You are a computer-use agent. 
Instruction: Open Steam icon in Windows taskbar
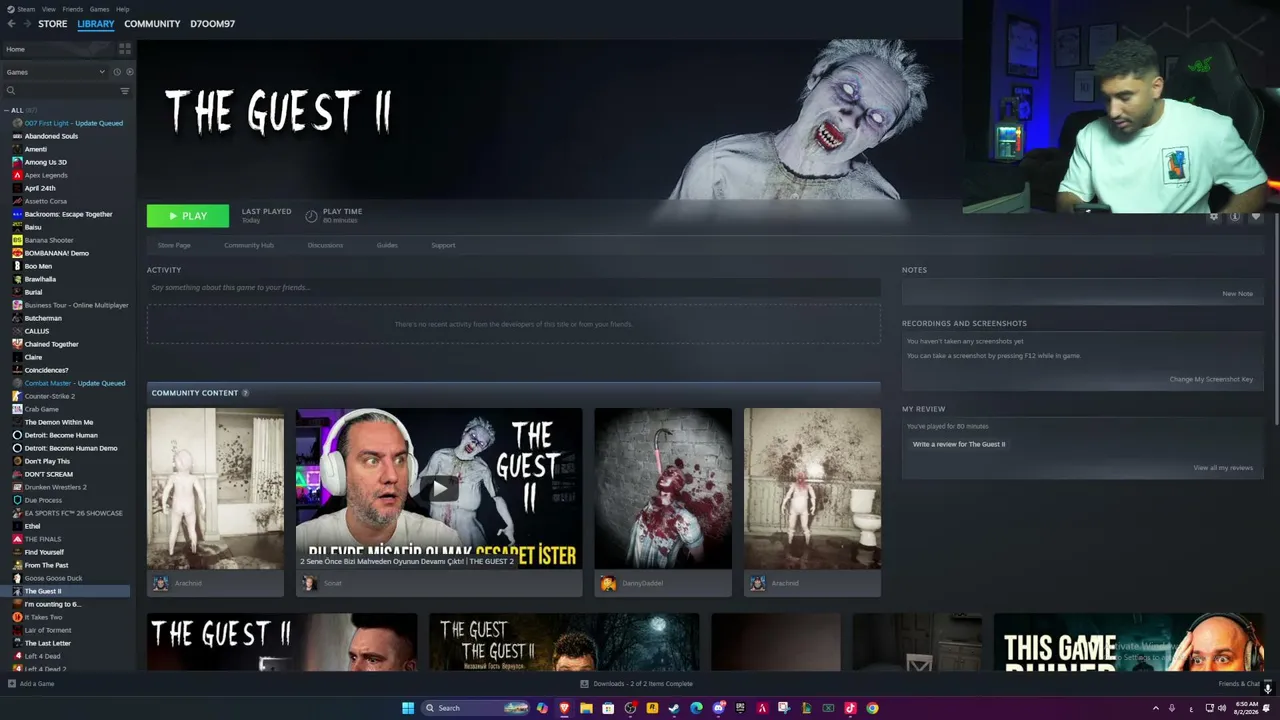pyautogui.click(x=674, y=708)
